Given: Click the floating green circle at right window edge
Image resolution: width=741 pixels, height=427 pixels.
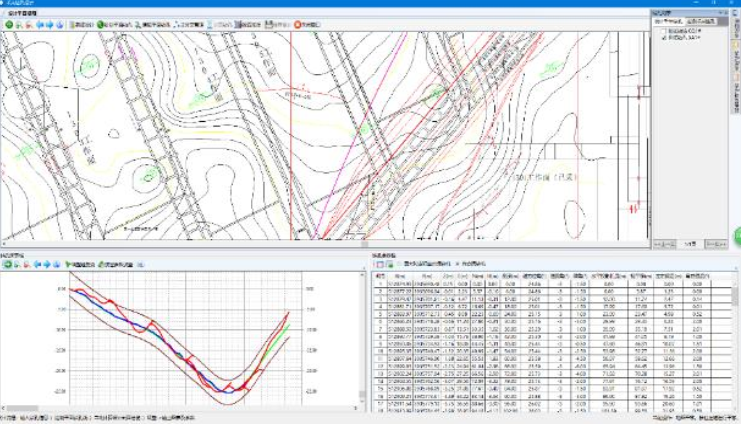Looking at the screenshot, I should coord(736,237).
